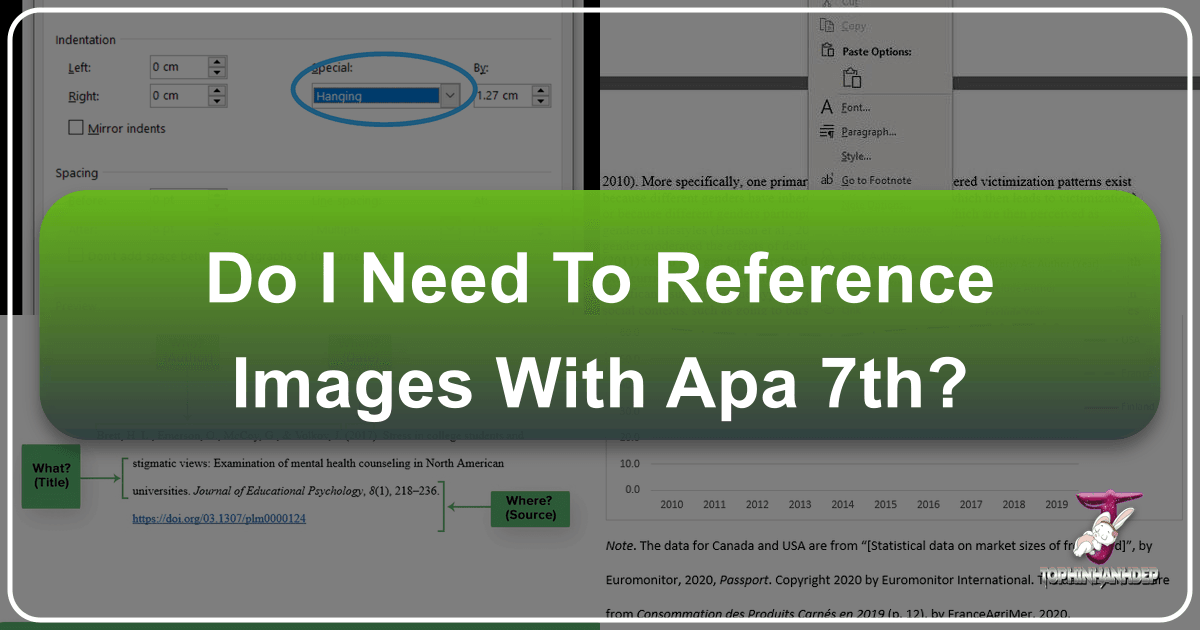The image size is (1200, 630).
Task: Click the Font letter-A icon
Action: [825, 107]
